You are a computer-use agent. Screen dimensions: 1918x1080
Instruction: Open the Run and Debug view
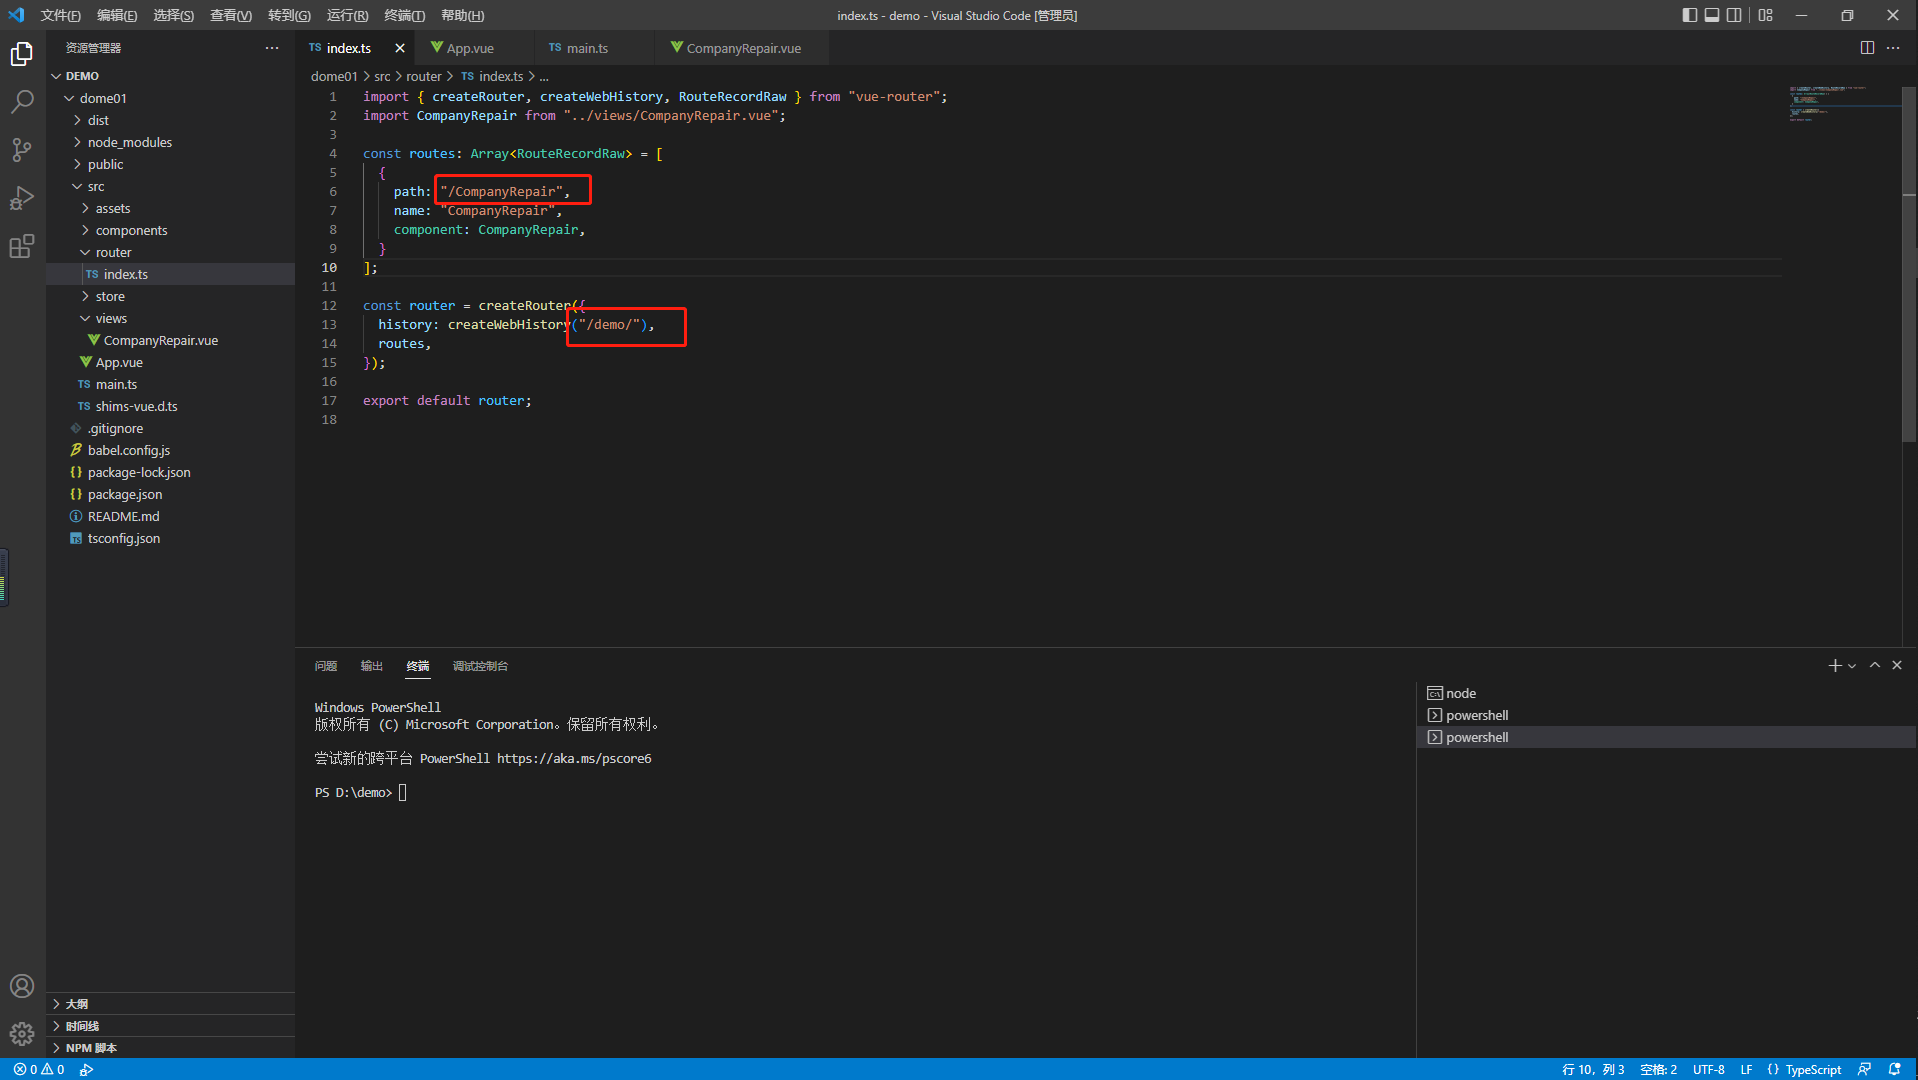point(22,198)
